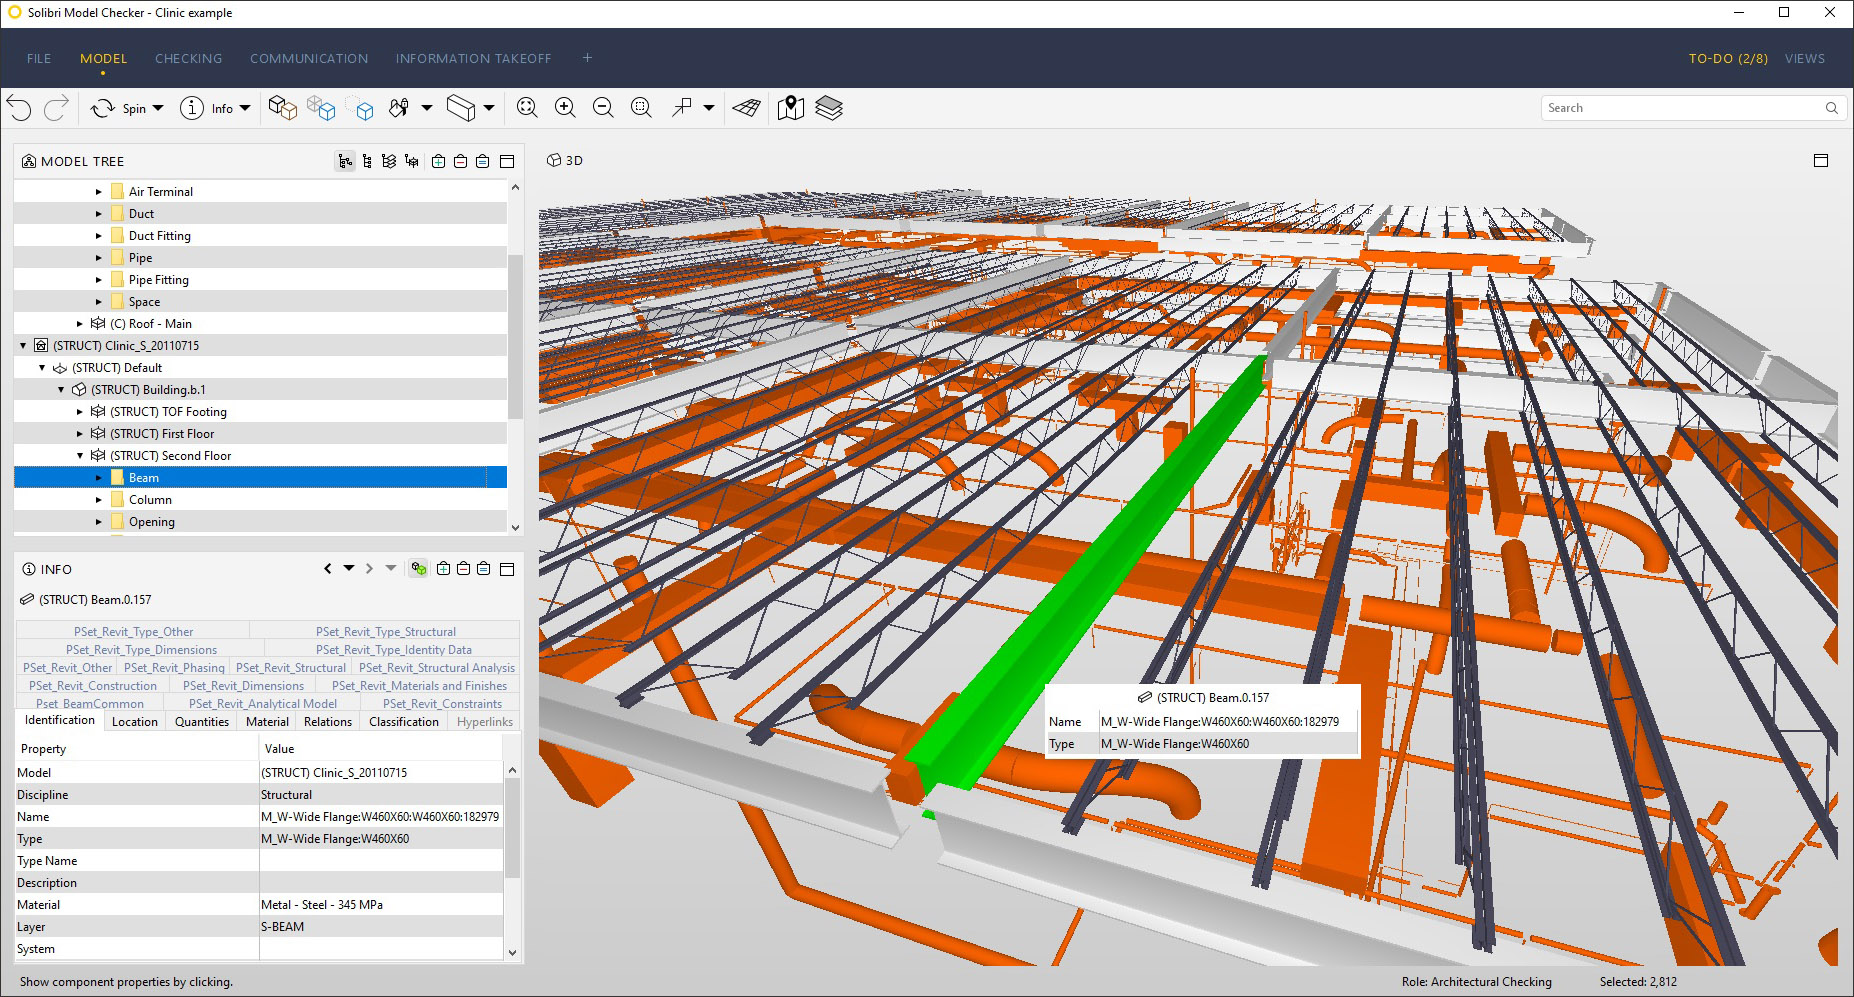Add to selection basket in Model Tree
This screenshot has height=997, width=1854.
pos(438,161)
